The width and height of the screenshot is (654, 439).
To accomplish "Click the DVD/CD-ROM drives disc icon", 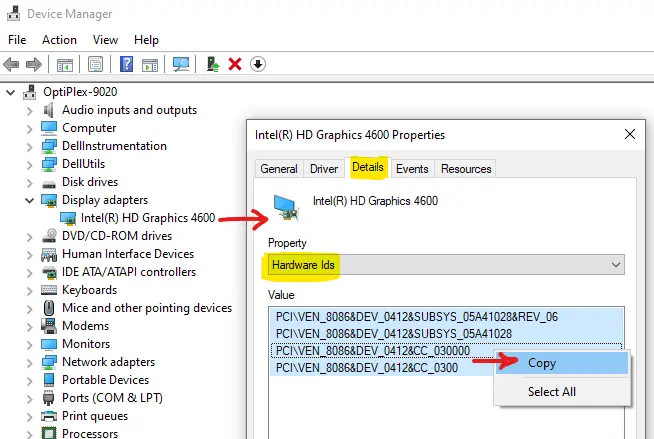I will click(x=49, y=236).
